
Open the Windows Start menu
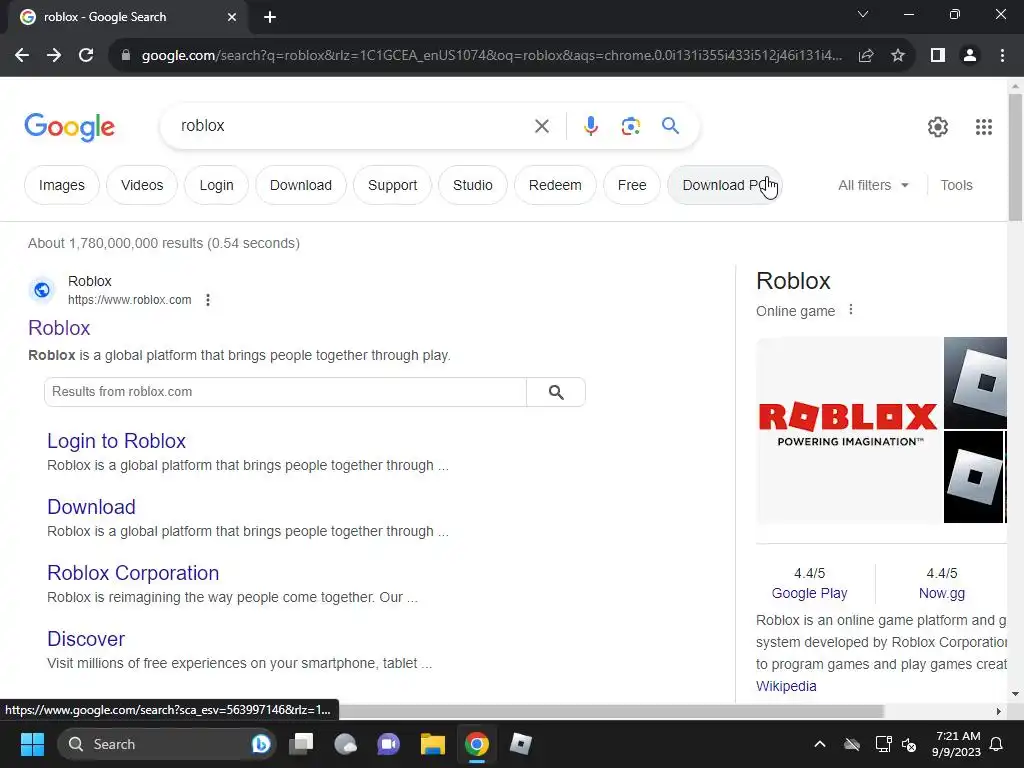pyautogui.click(x=32, y=744)
